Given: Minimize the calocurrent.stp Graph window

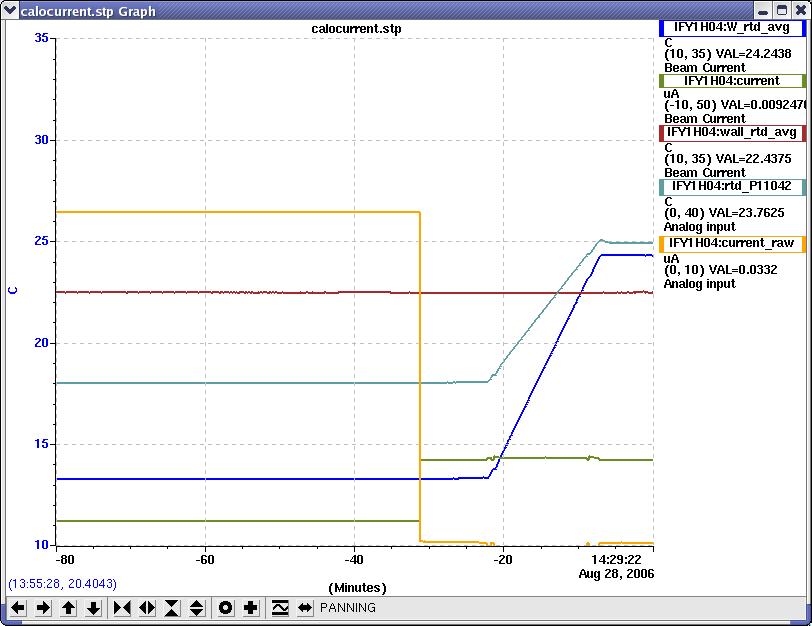Looking at the screenshot, I should tap(763, 10).
